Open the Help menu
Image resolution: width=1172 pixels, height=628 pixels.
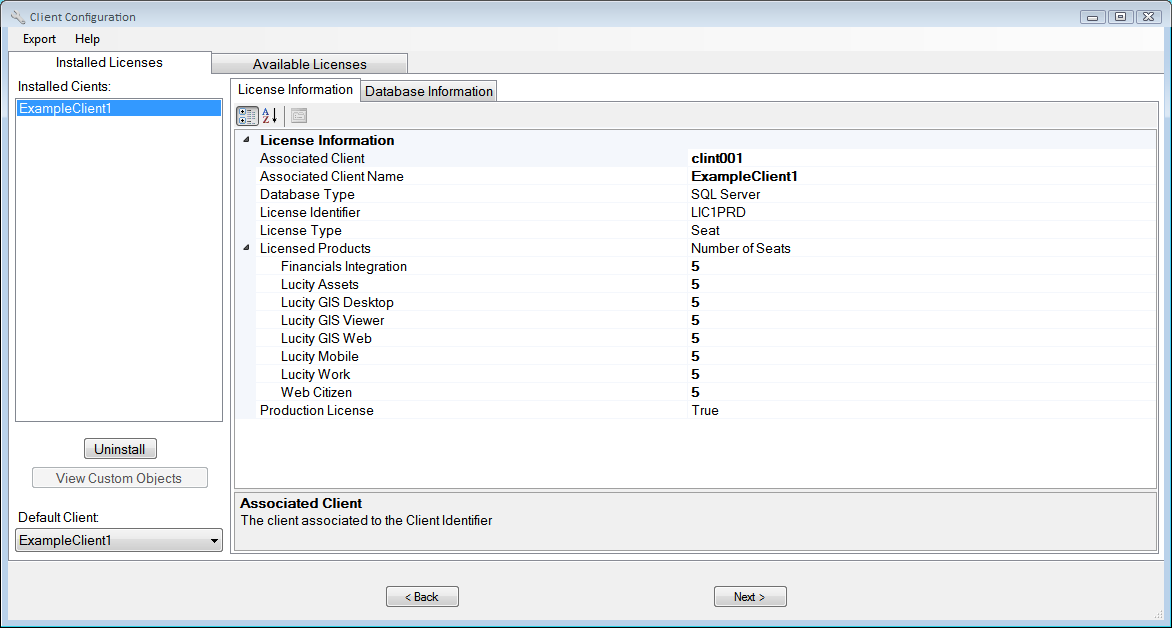point(88,39)
